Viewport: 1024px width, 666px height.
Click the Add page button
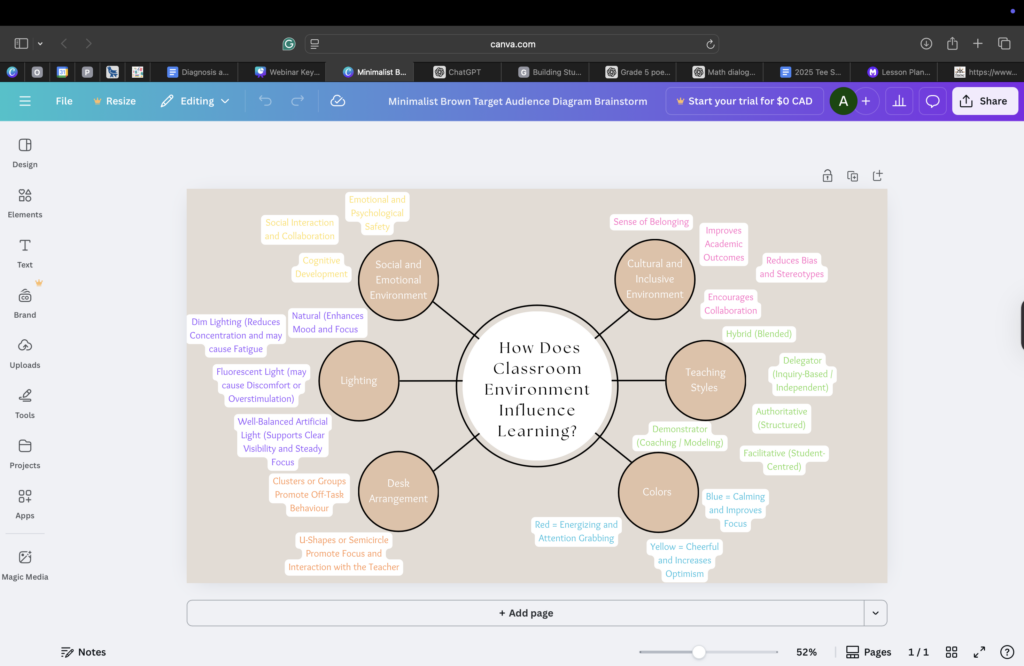[x=526, y=613]
